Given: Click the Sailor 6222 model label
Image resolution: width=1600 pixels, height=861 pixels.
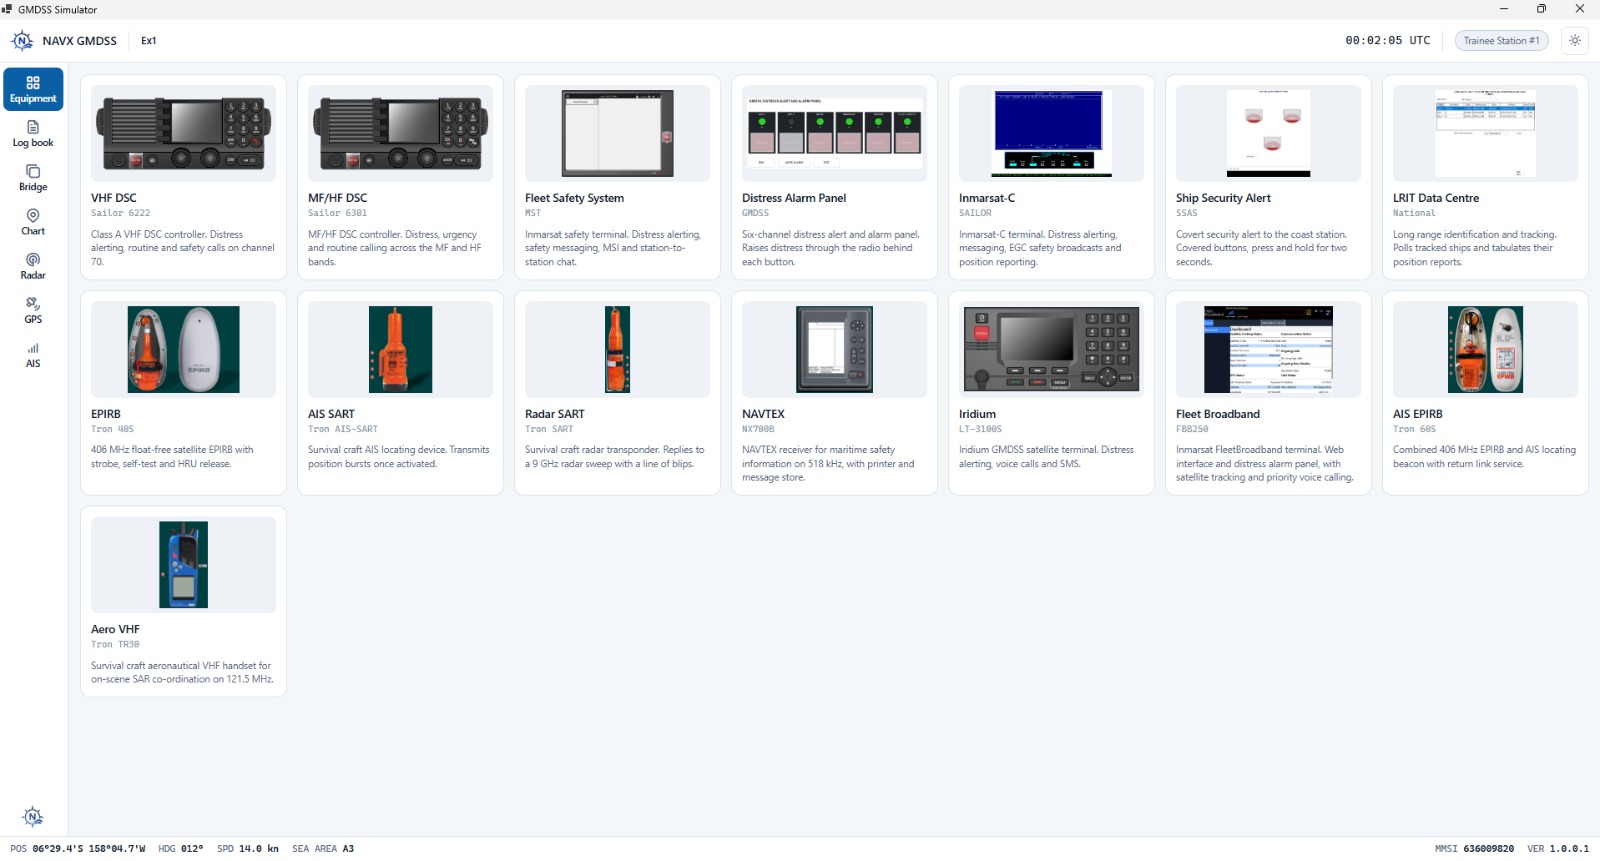Looking at the screenshot, I should pos(121,213).
